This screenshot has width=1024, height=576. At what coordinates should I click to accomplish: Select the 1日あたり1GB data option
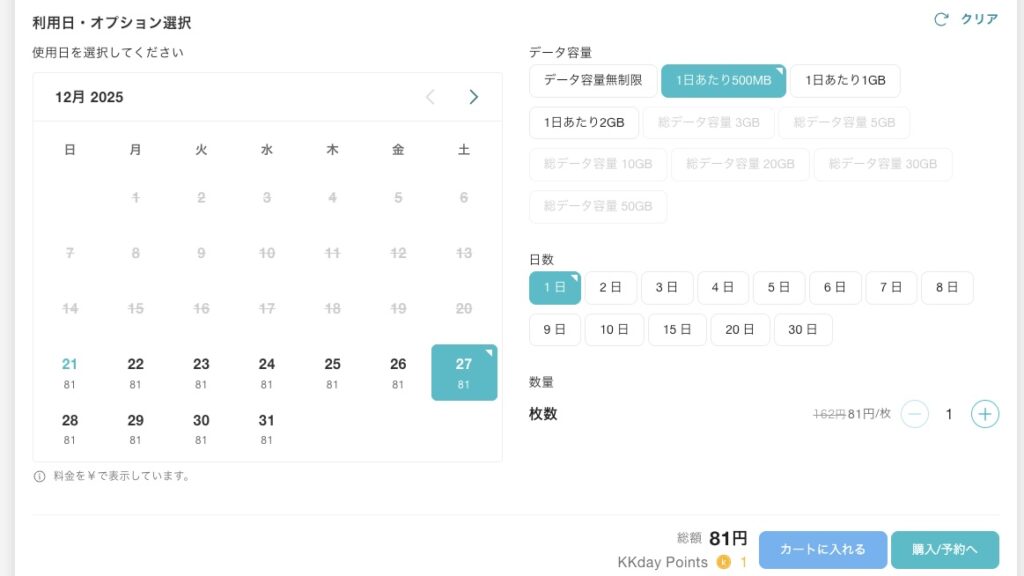point(845,80)
